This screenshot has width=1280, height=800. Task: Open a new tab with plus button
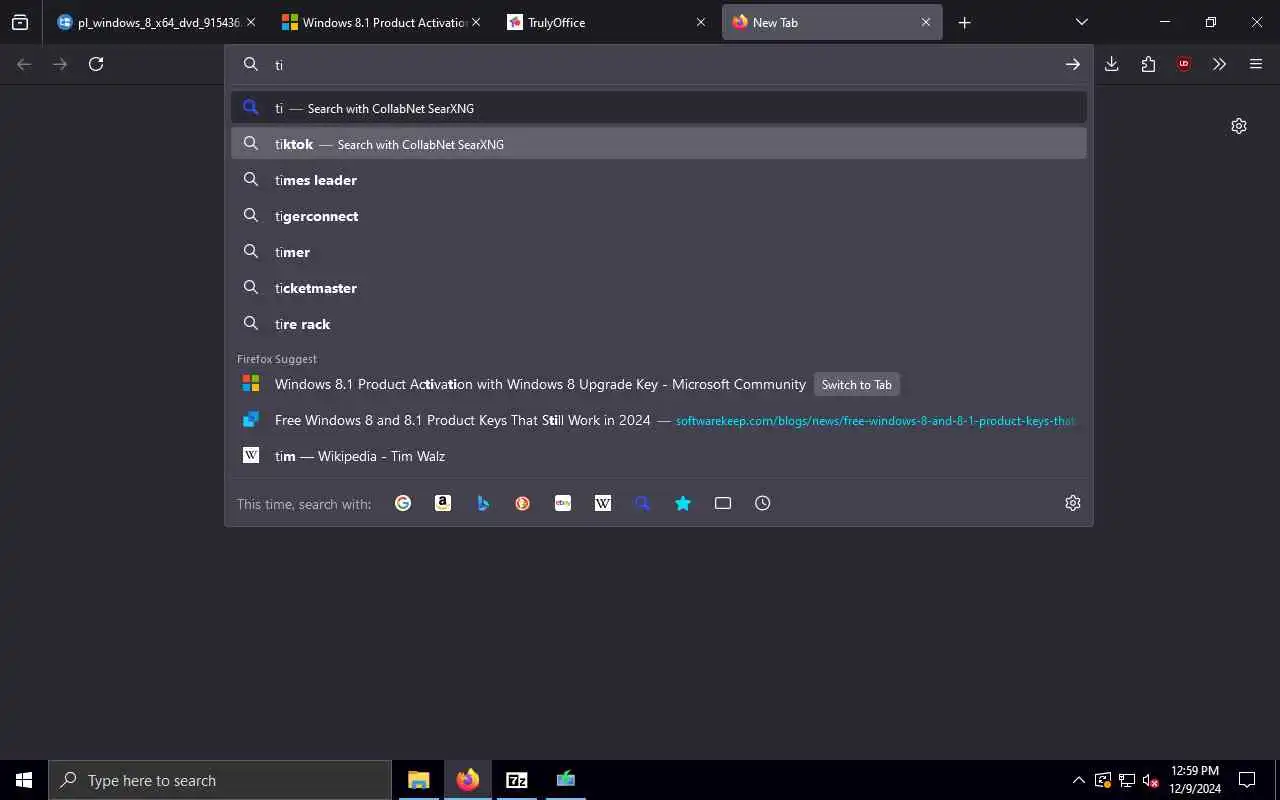point(964,22)
